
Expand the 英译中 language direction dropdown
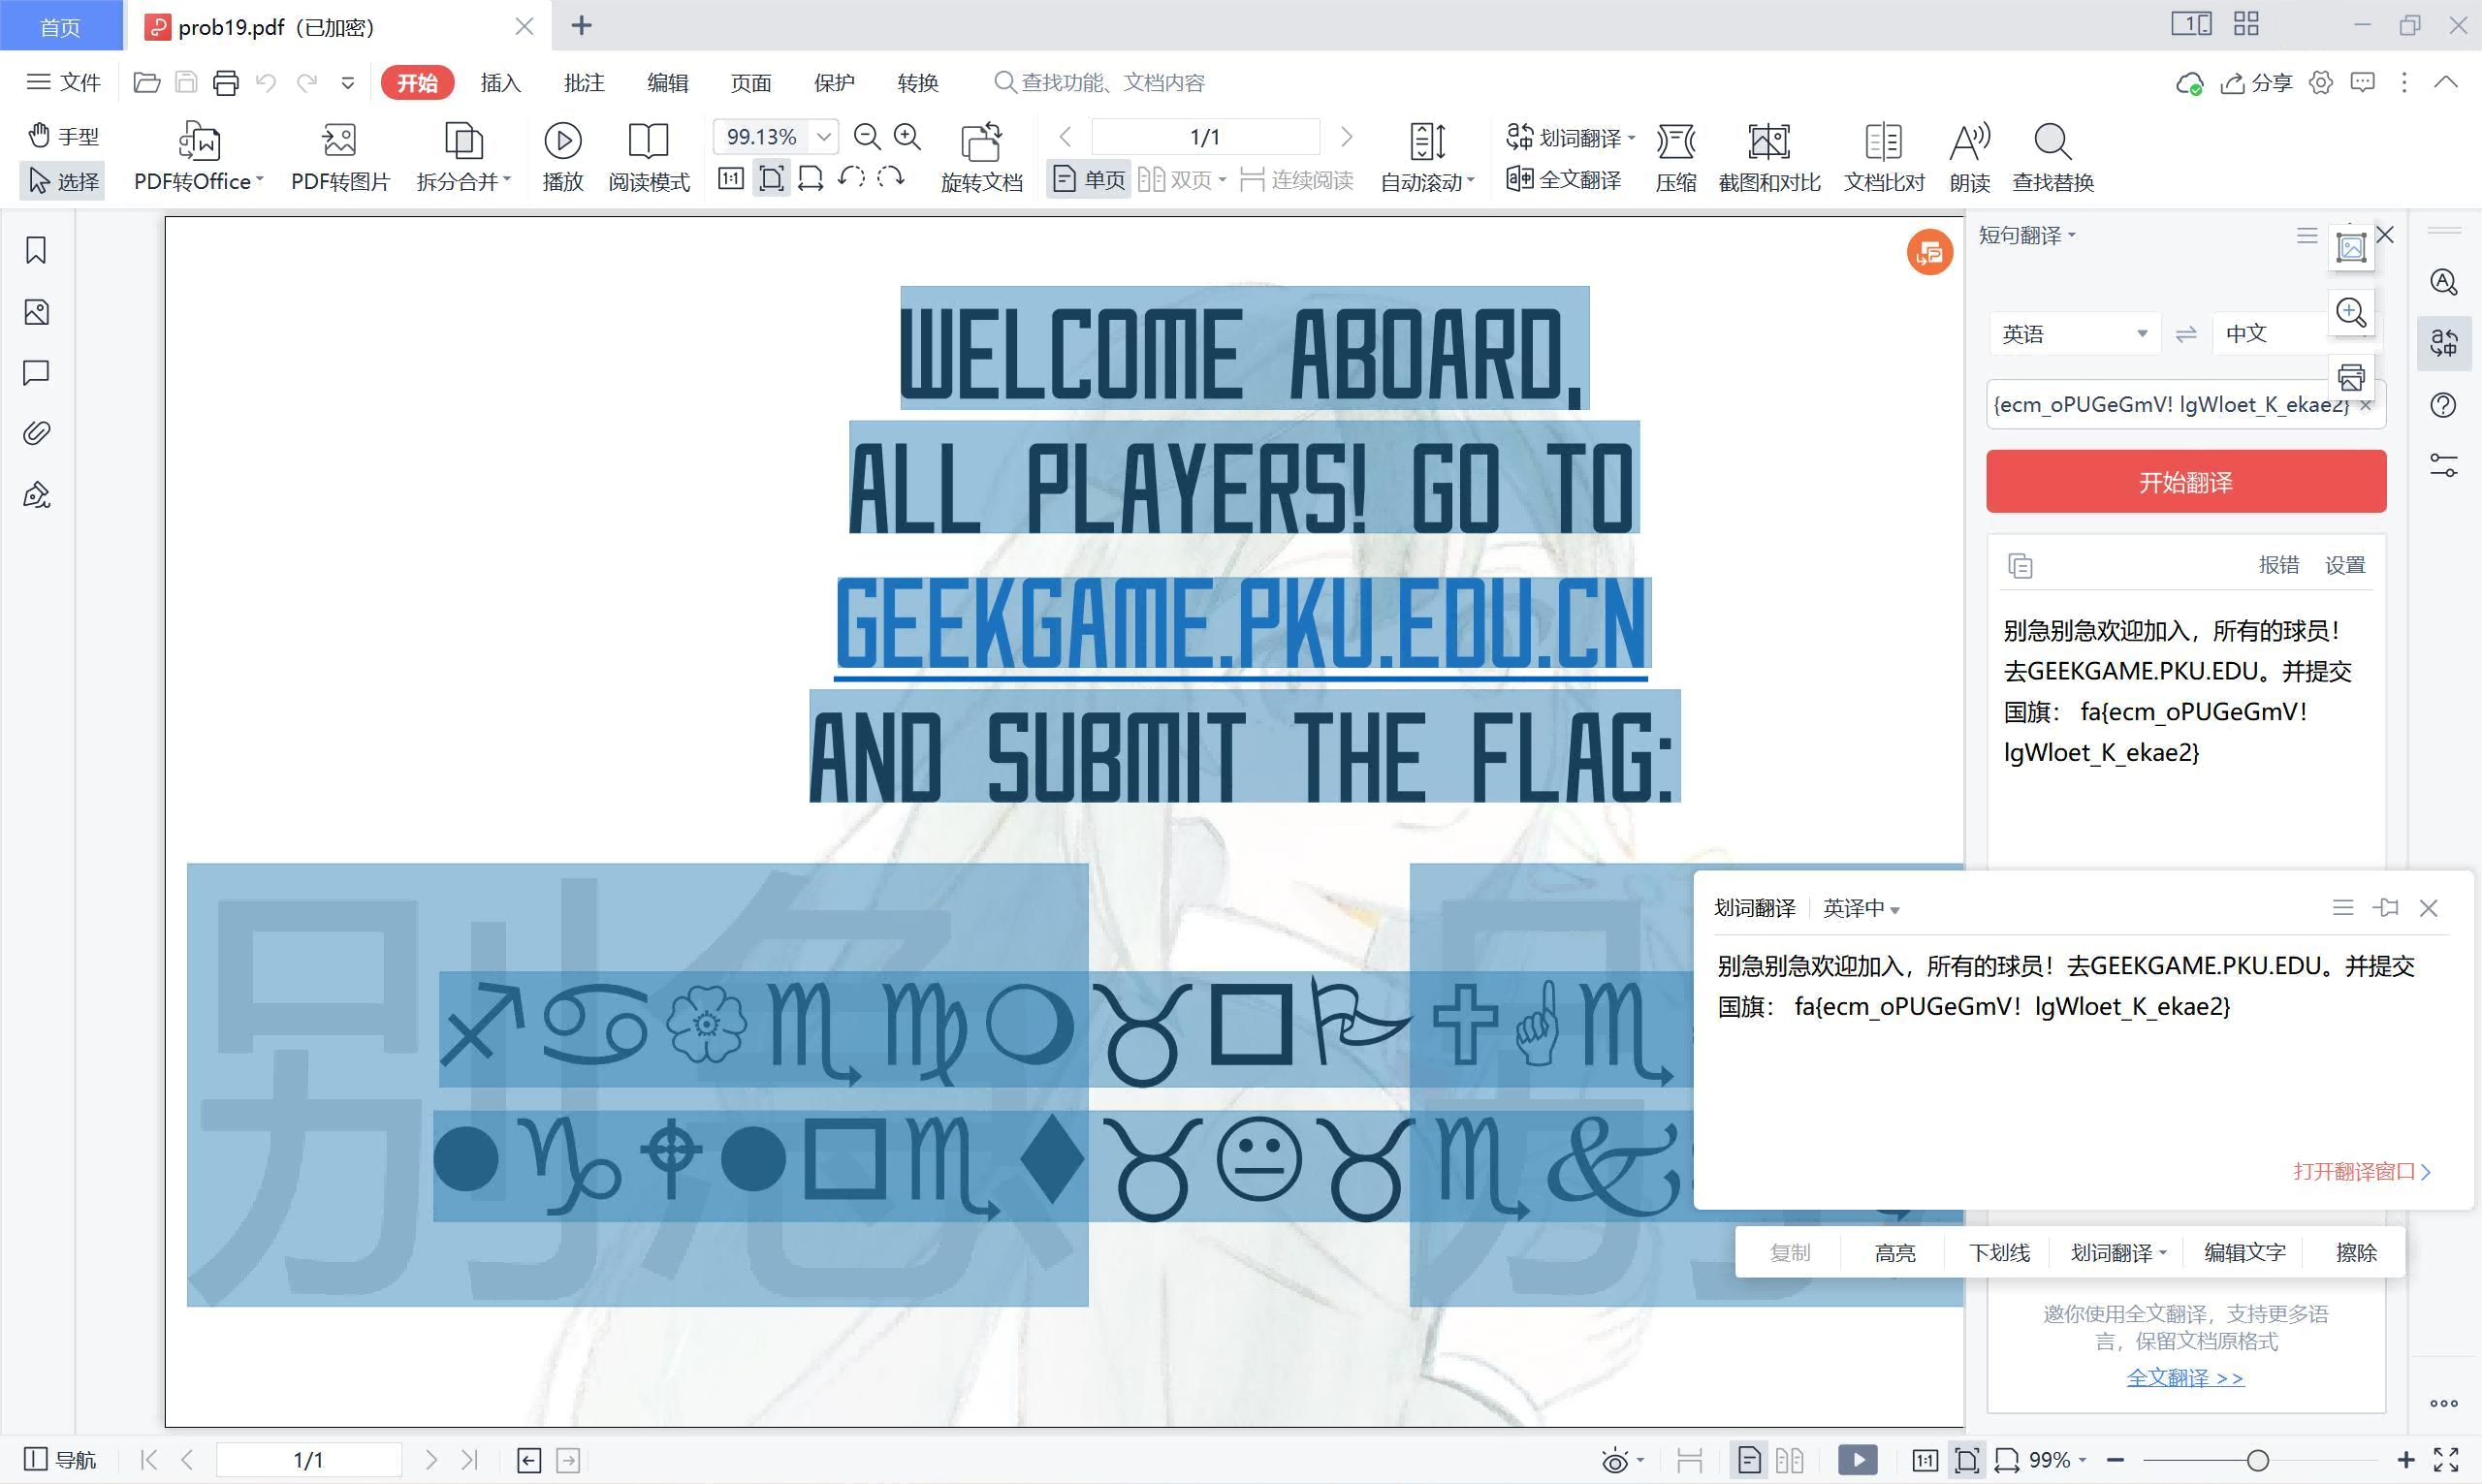click(1861, 908)
